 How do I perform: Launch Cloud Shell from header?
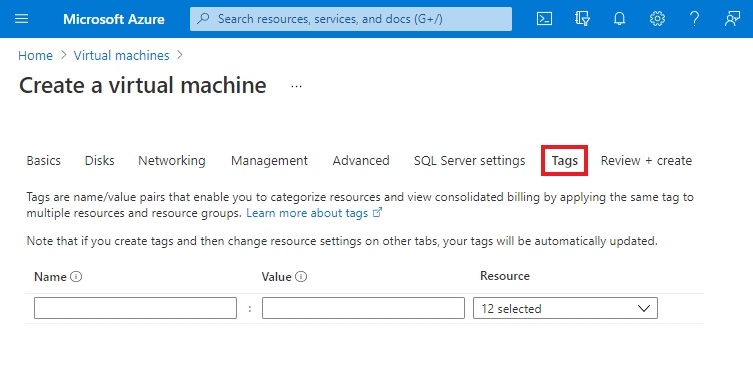[x=544, y=19]
